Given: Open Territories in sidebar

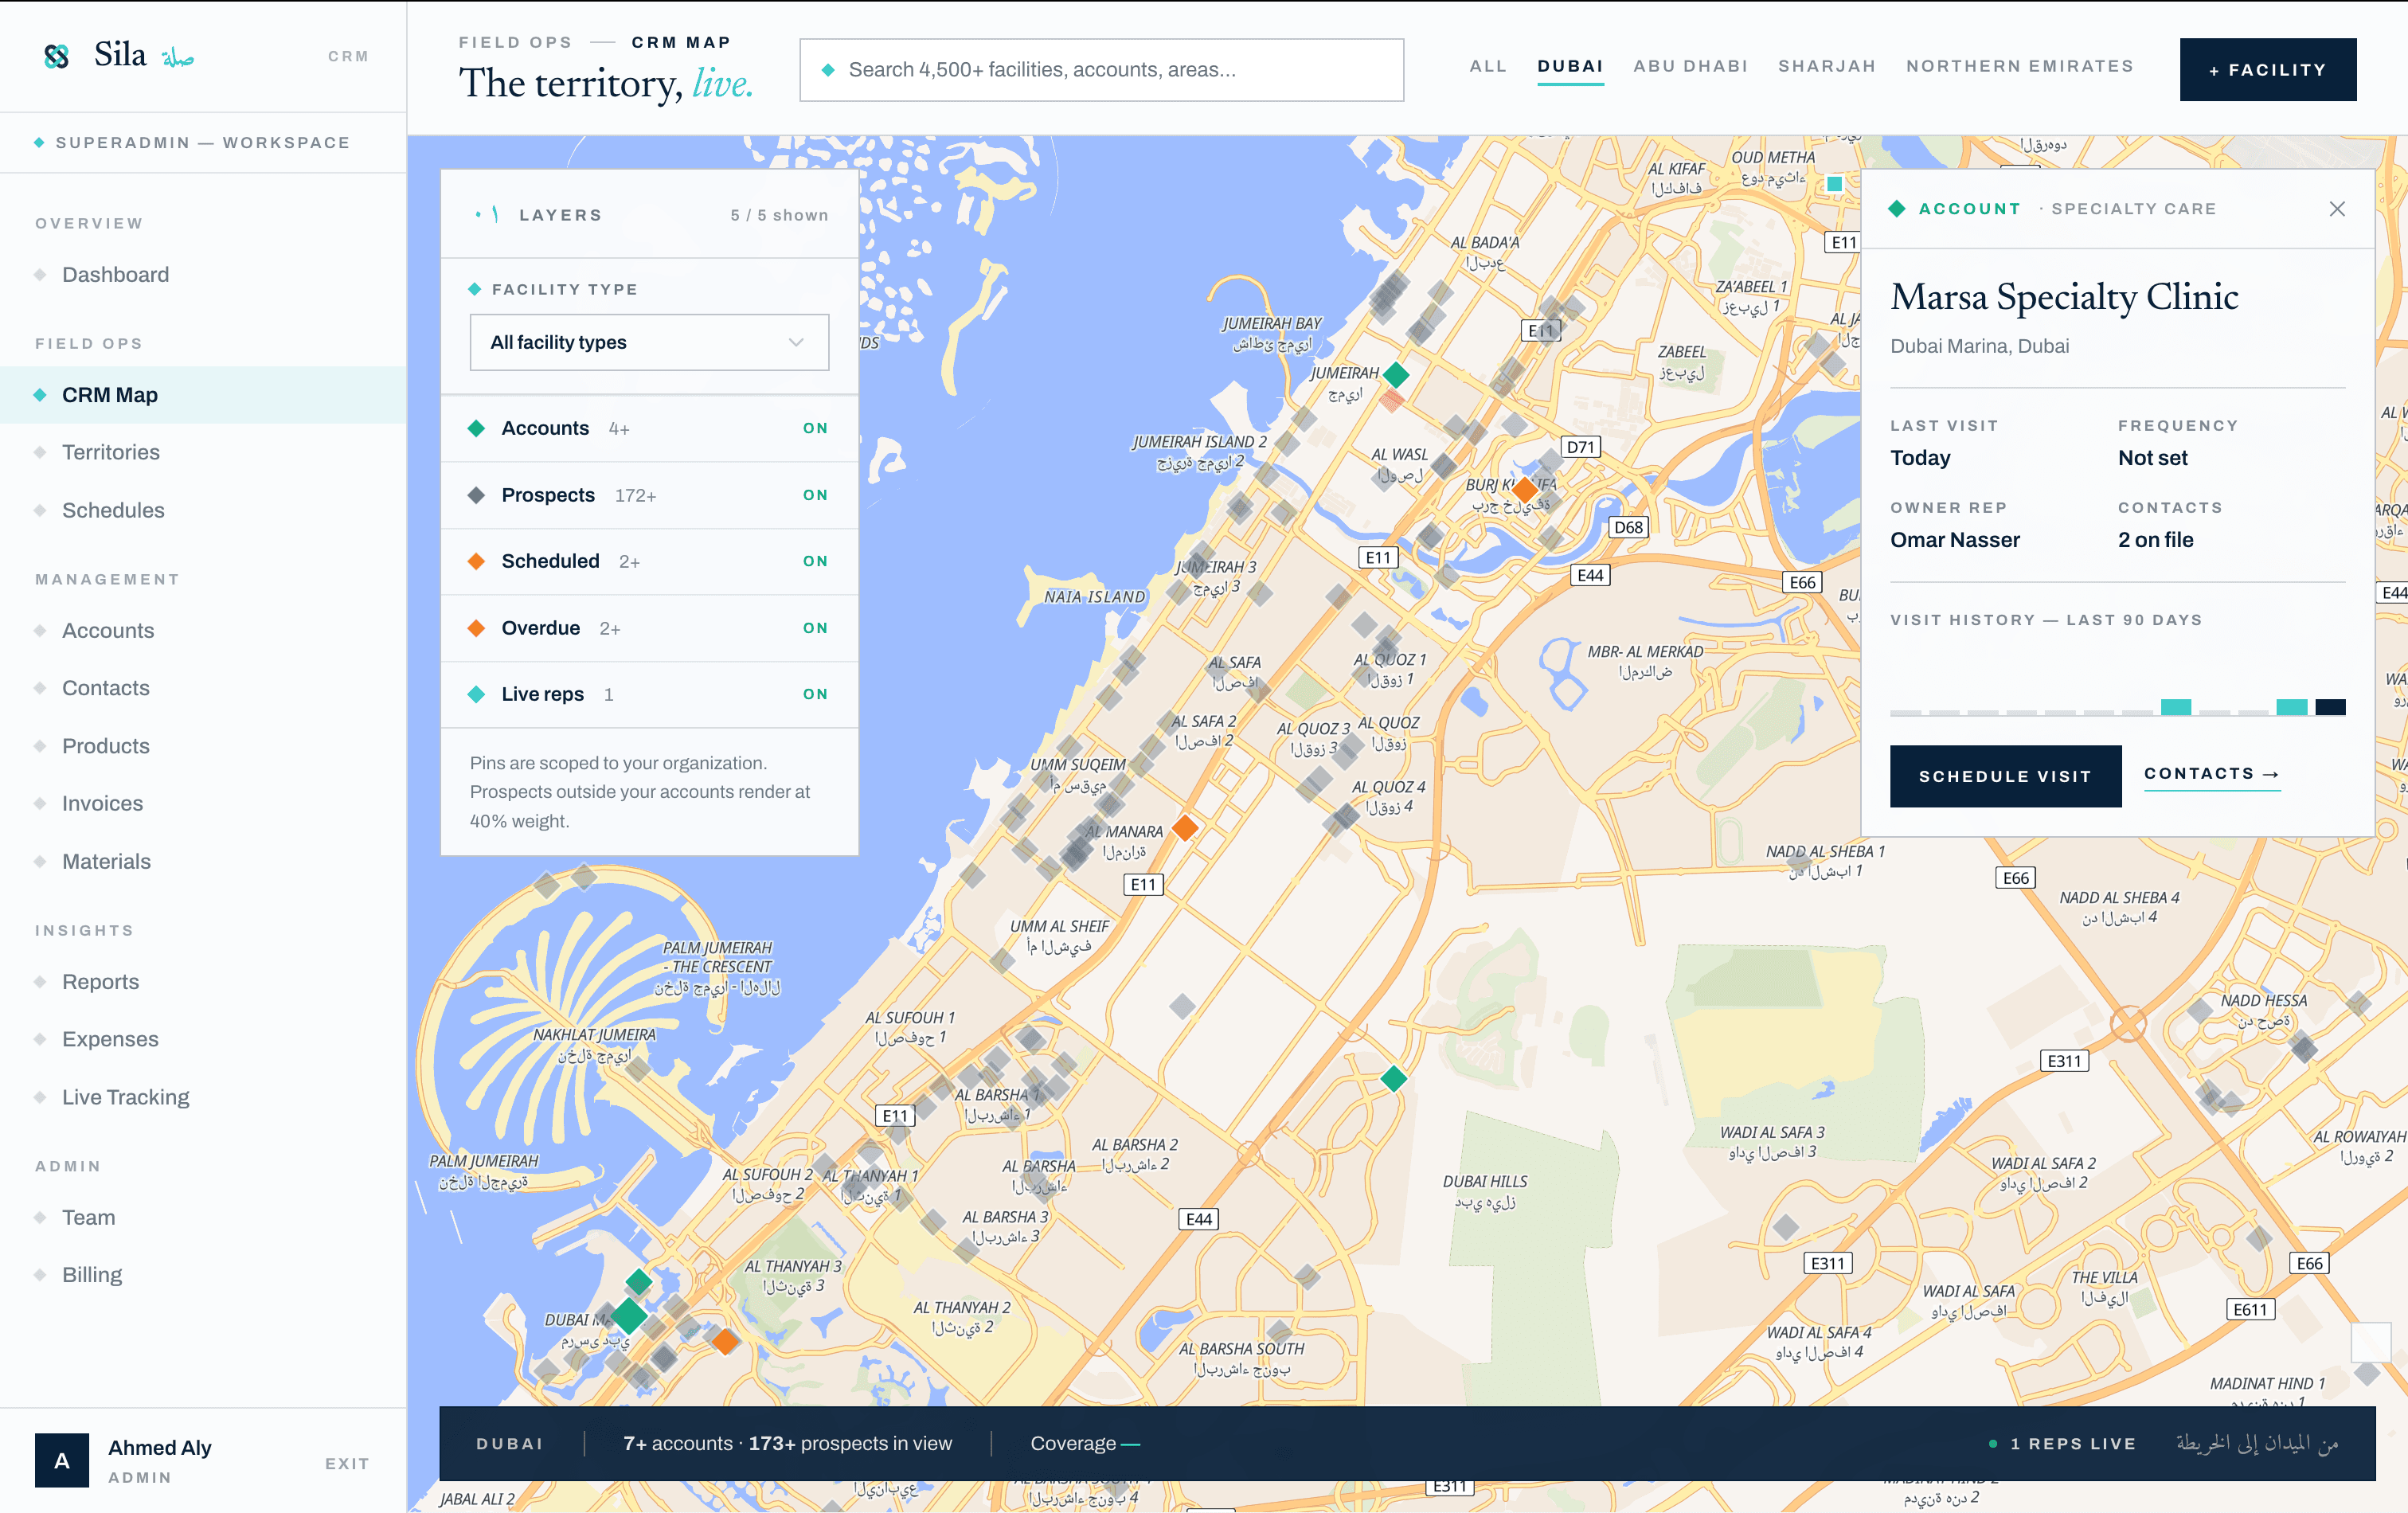Looking at the screenshot, I should pos(203,452).
